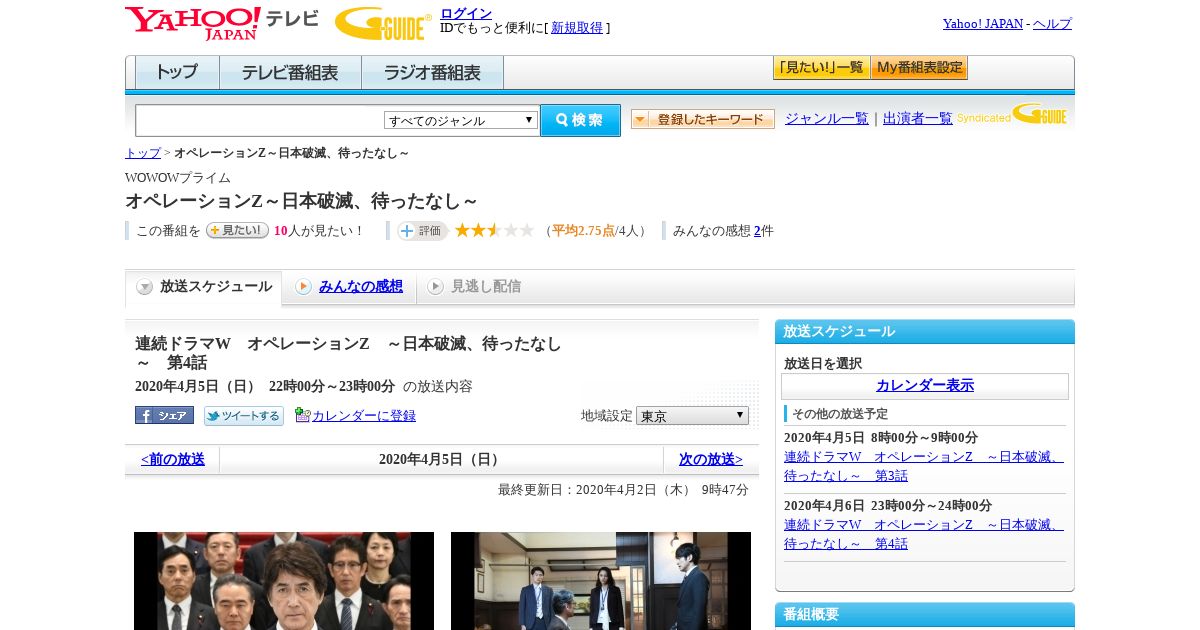Screen dimensions: 1200x630
Task: Open the 地域設定 東京 dropdown
Action: click(692, 415)
